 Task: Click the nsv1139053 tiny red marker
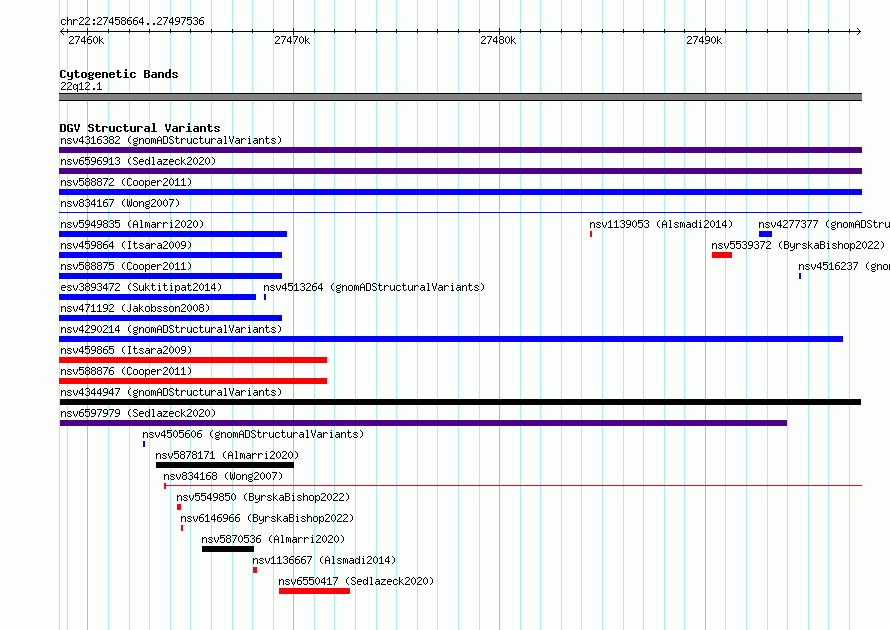(x=591, y=234)
